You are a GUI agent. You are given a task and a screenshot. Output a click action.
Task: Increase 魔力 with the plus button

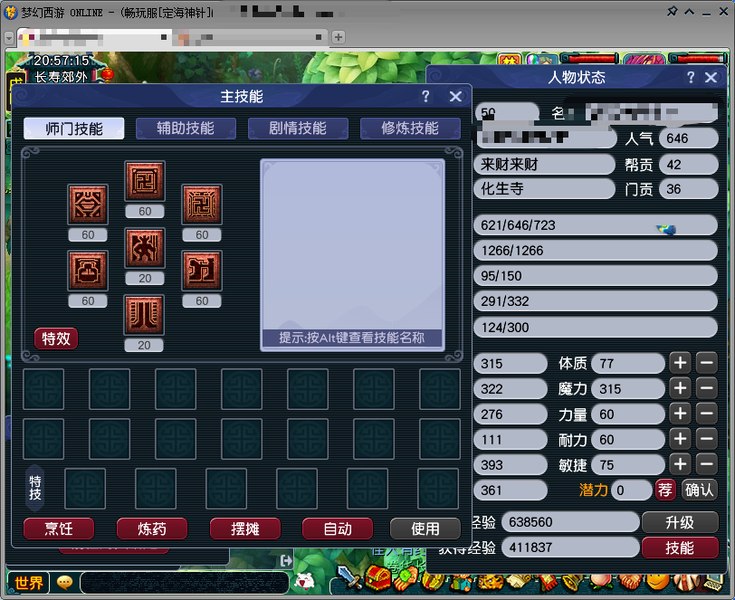pos(680,388)
